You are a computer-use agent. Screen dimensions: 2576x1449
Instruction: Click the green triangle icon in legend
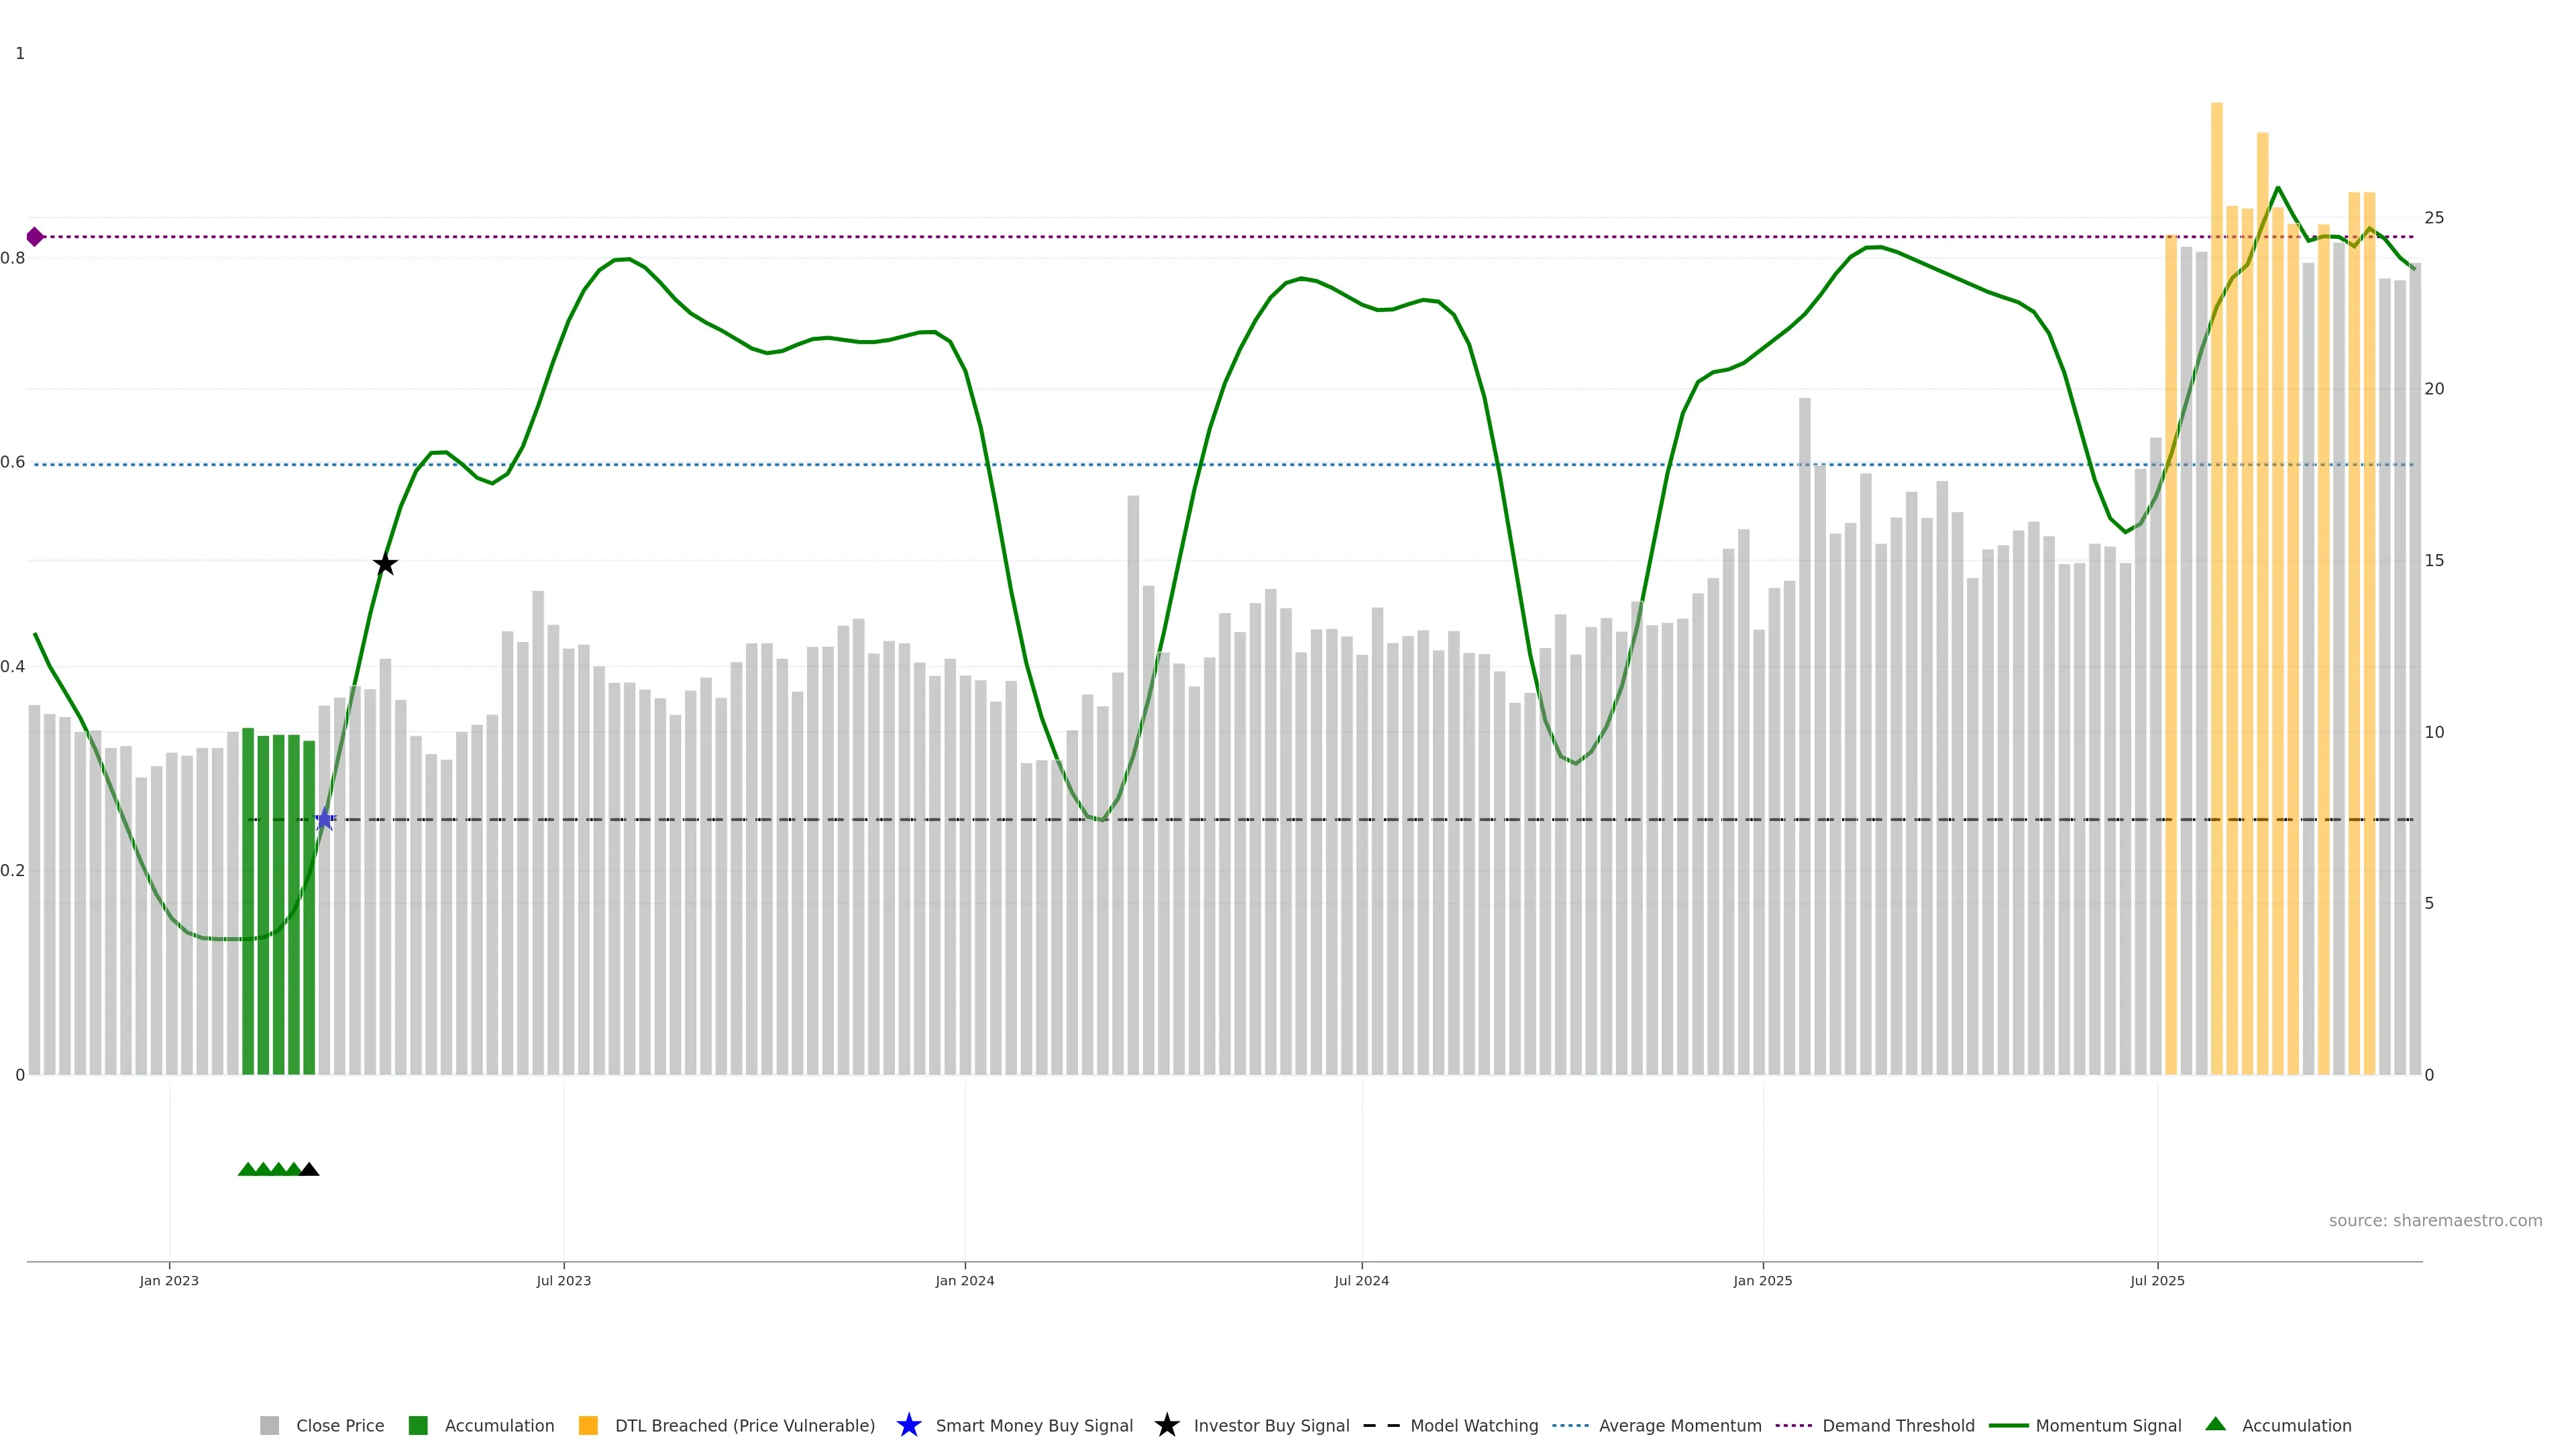[2215, 1425]
